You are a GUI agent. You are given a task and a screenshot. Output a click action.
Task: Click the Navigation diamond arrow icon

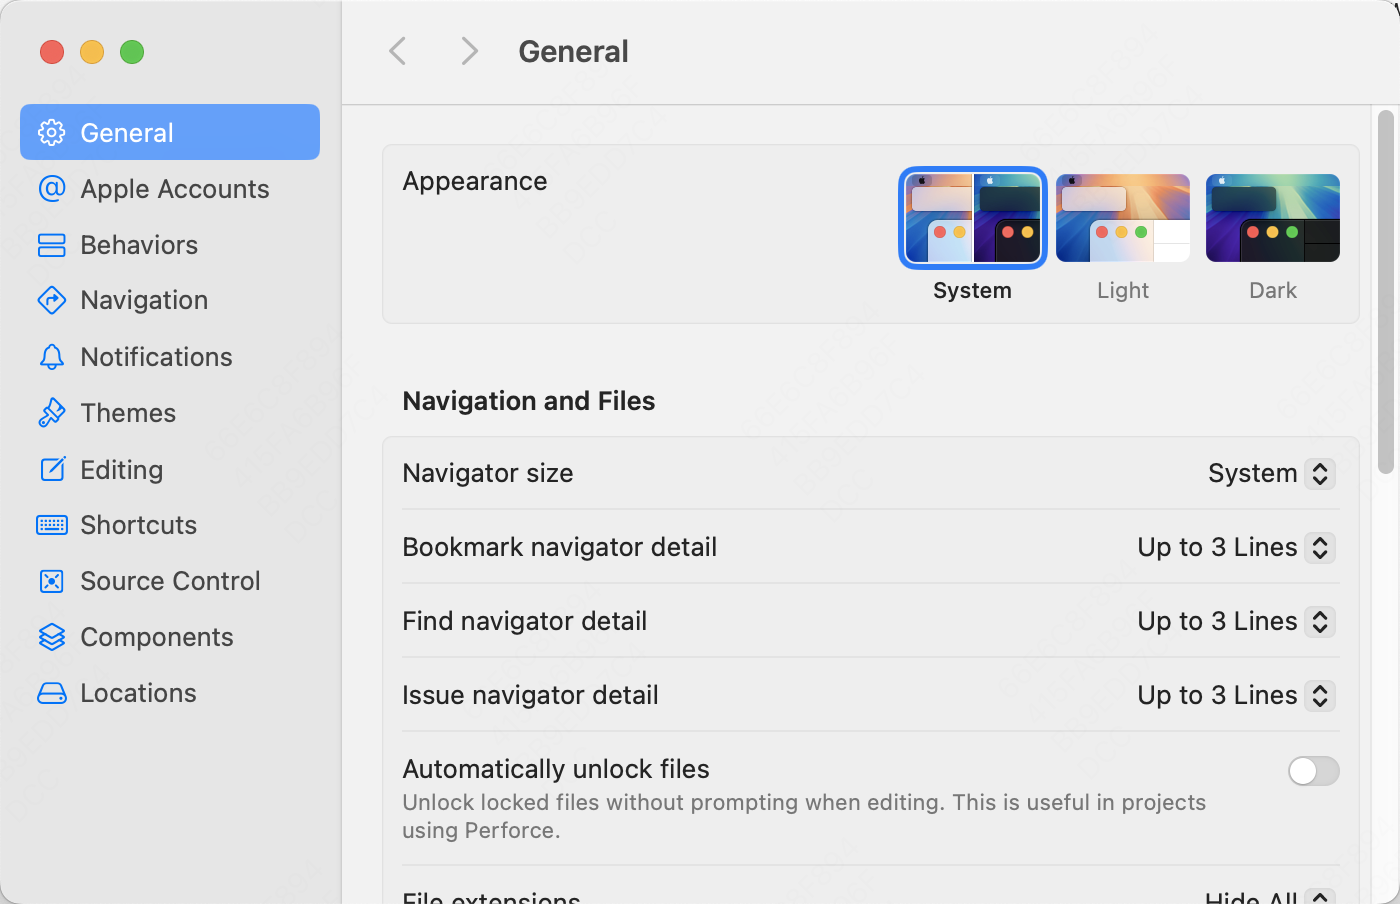tap(52, 300)
